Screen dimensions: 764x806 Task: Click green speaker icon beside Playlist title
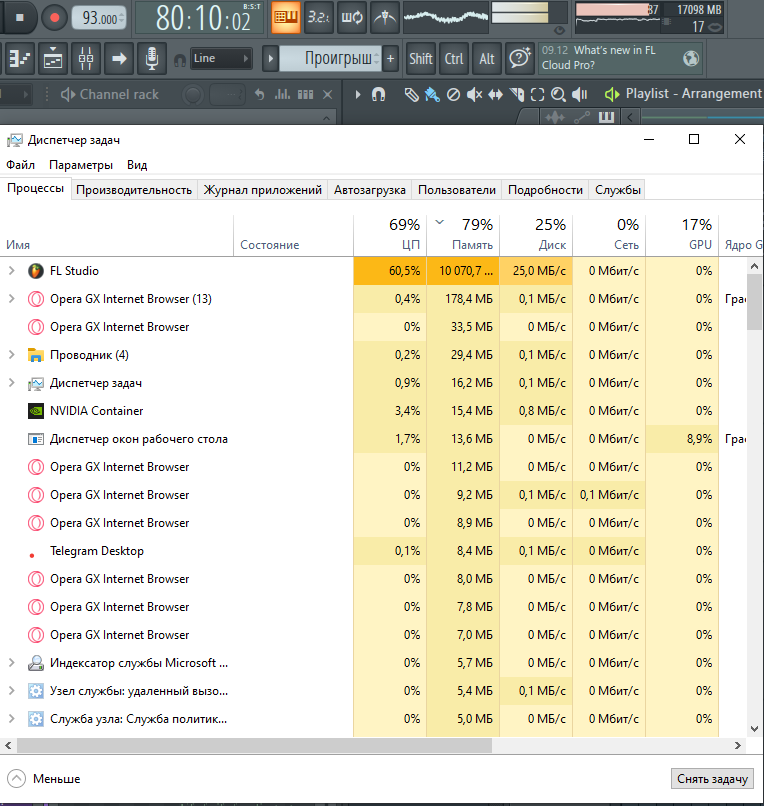click(611, 94)
